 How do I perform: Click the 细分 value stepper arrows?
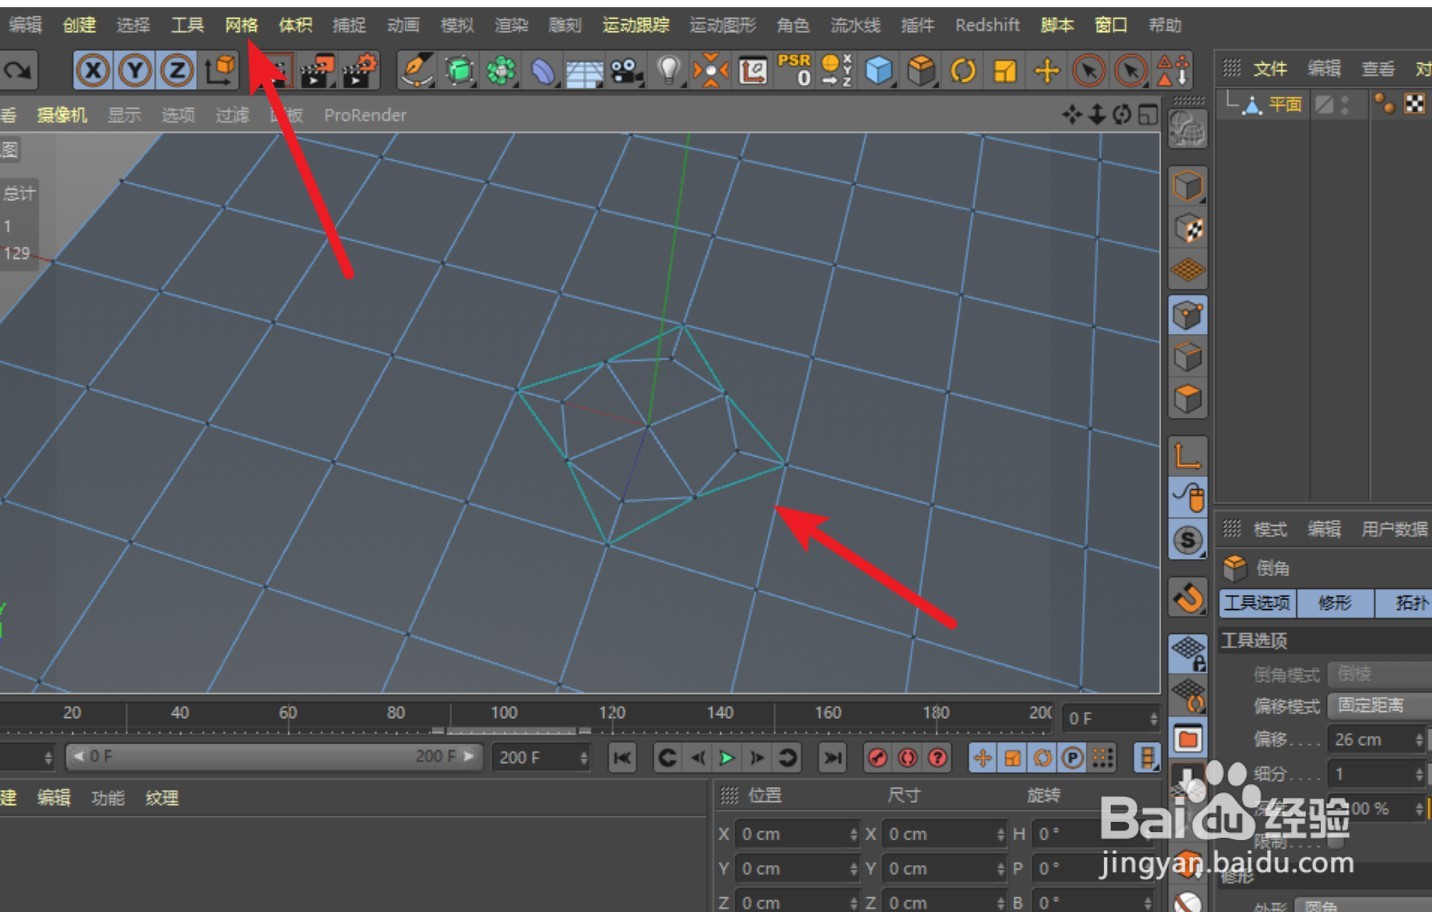pyautogui.click(x=1419, y=774)
